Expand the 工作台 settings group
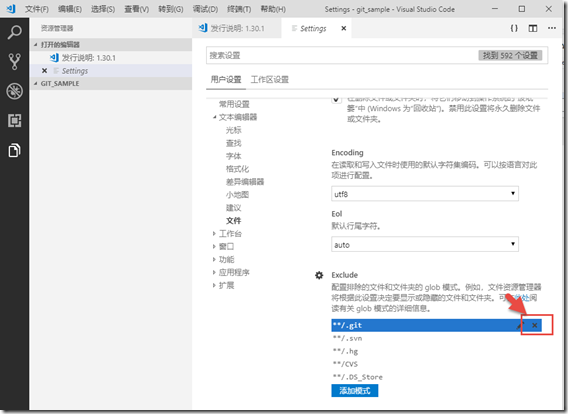The width and height of the screenshot is (568, 414). [x=214, y=234]
